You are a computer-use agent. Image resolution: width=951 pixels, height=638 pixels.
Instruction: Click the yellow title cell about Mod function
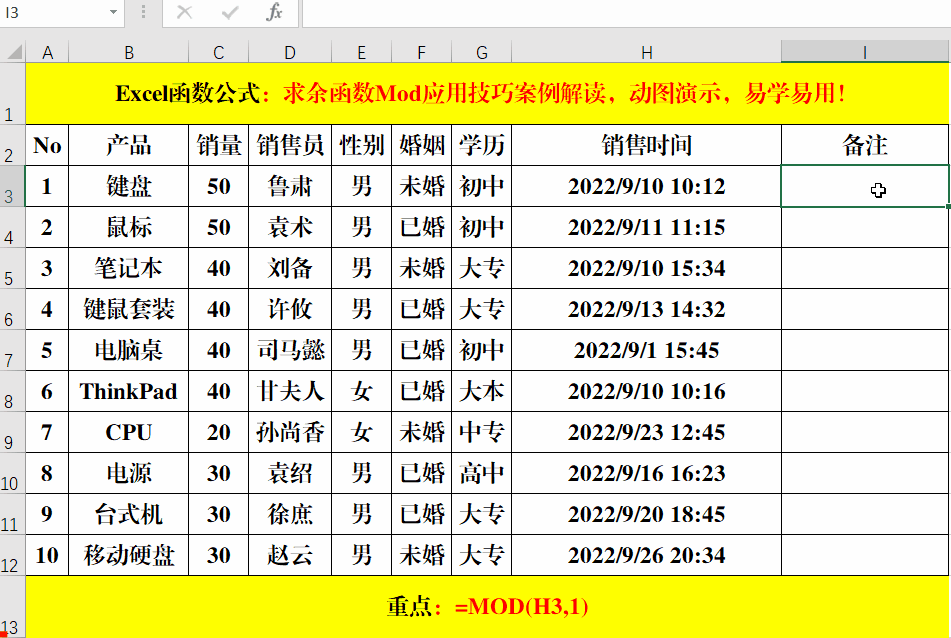(487, 94)
